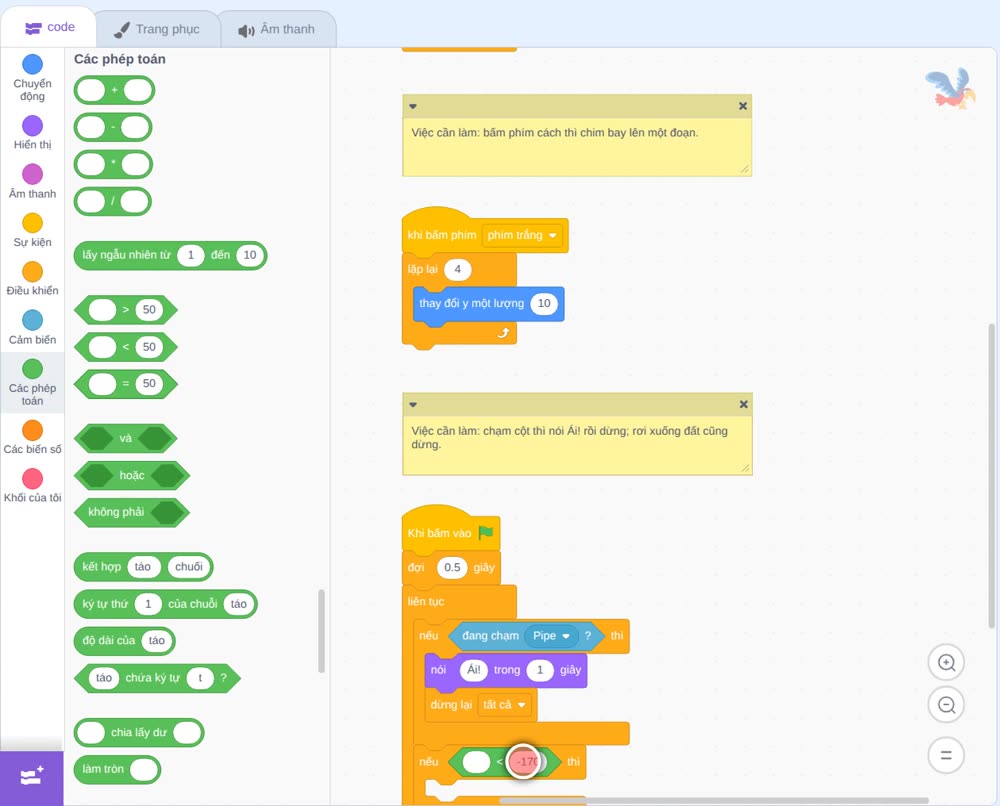Switch to the Trang phục tab

pos(157,29)
